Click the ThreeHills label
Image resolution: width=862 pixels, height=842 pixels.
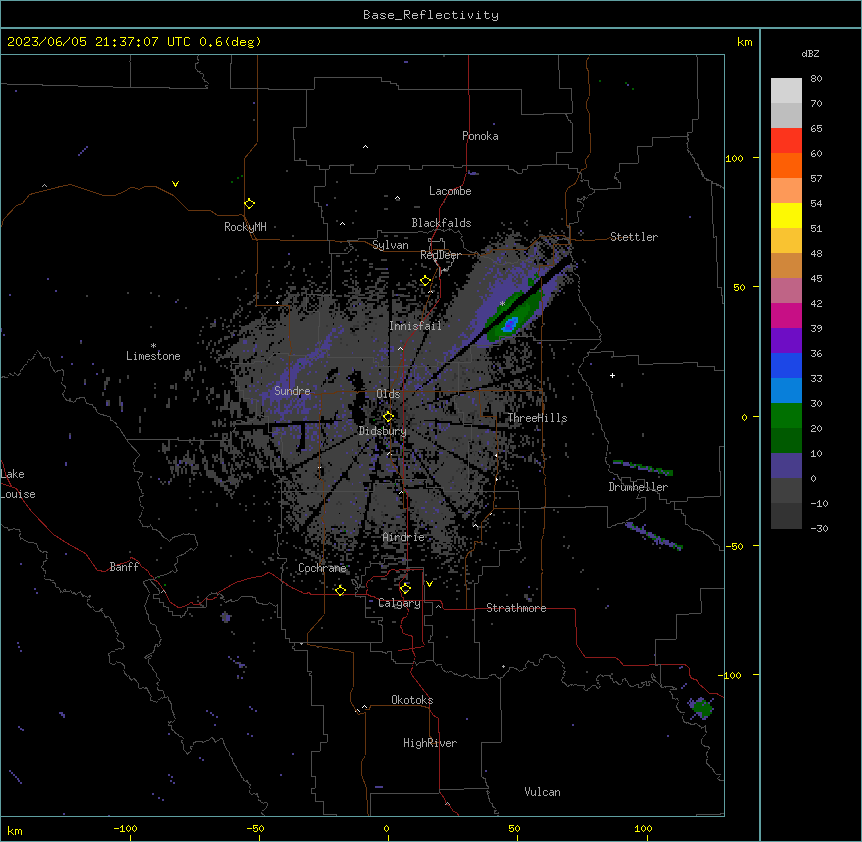[537, 418]
